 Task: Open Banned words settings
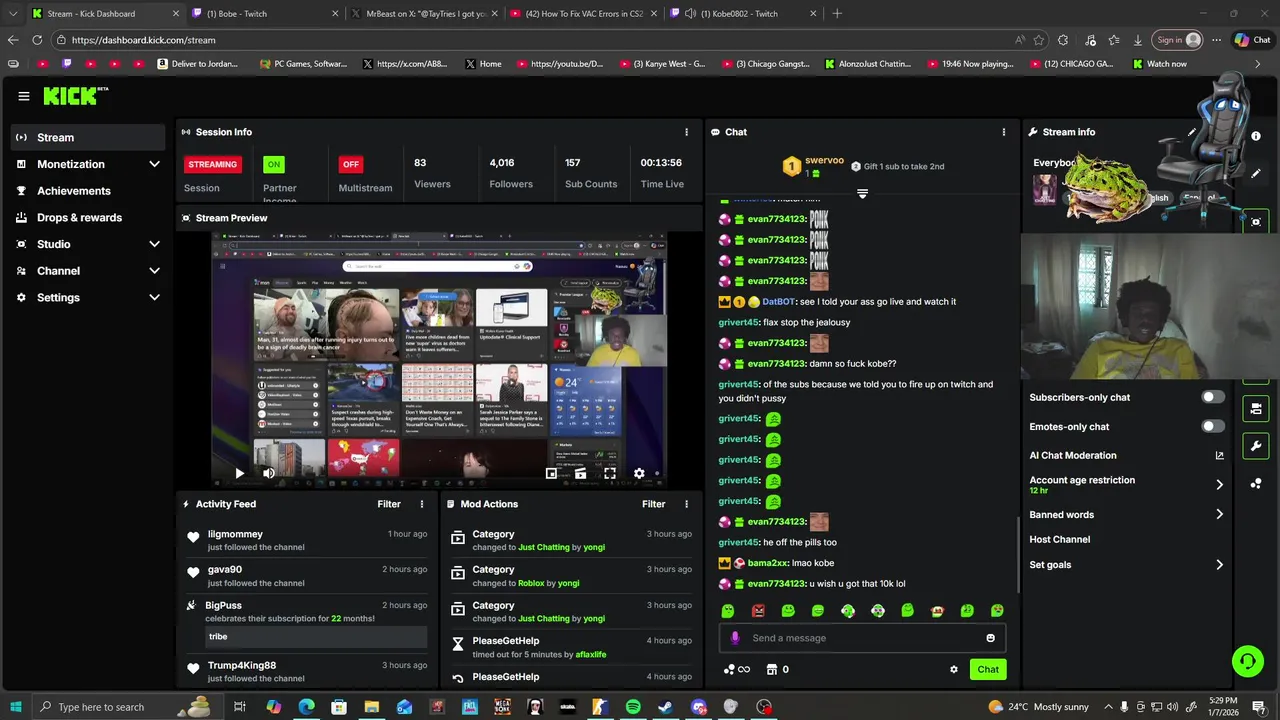[1127, 514]
